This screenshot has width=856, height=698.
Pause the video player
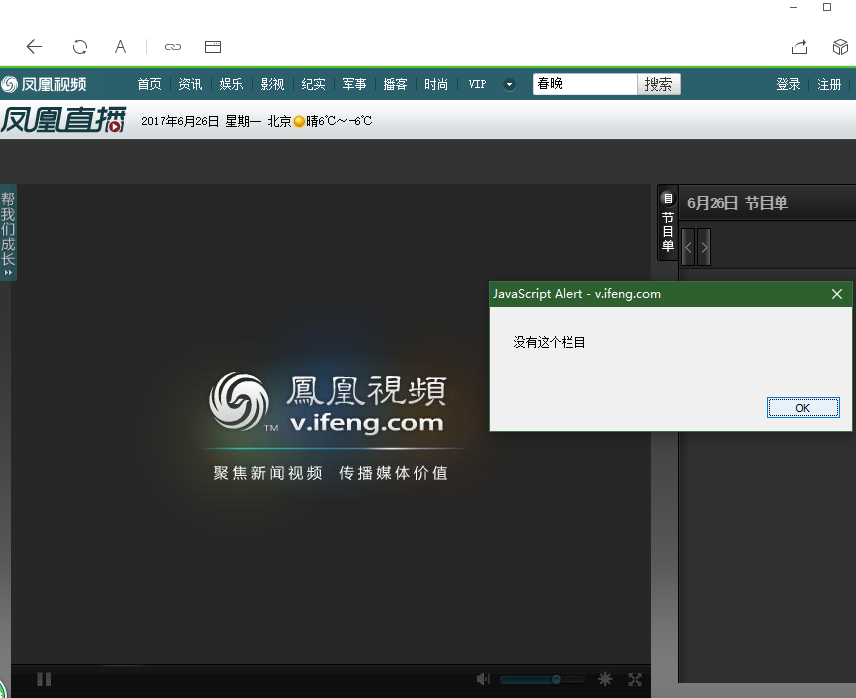point(44,679)
